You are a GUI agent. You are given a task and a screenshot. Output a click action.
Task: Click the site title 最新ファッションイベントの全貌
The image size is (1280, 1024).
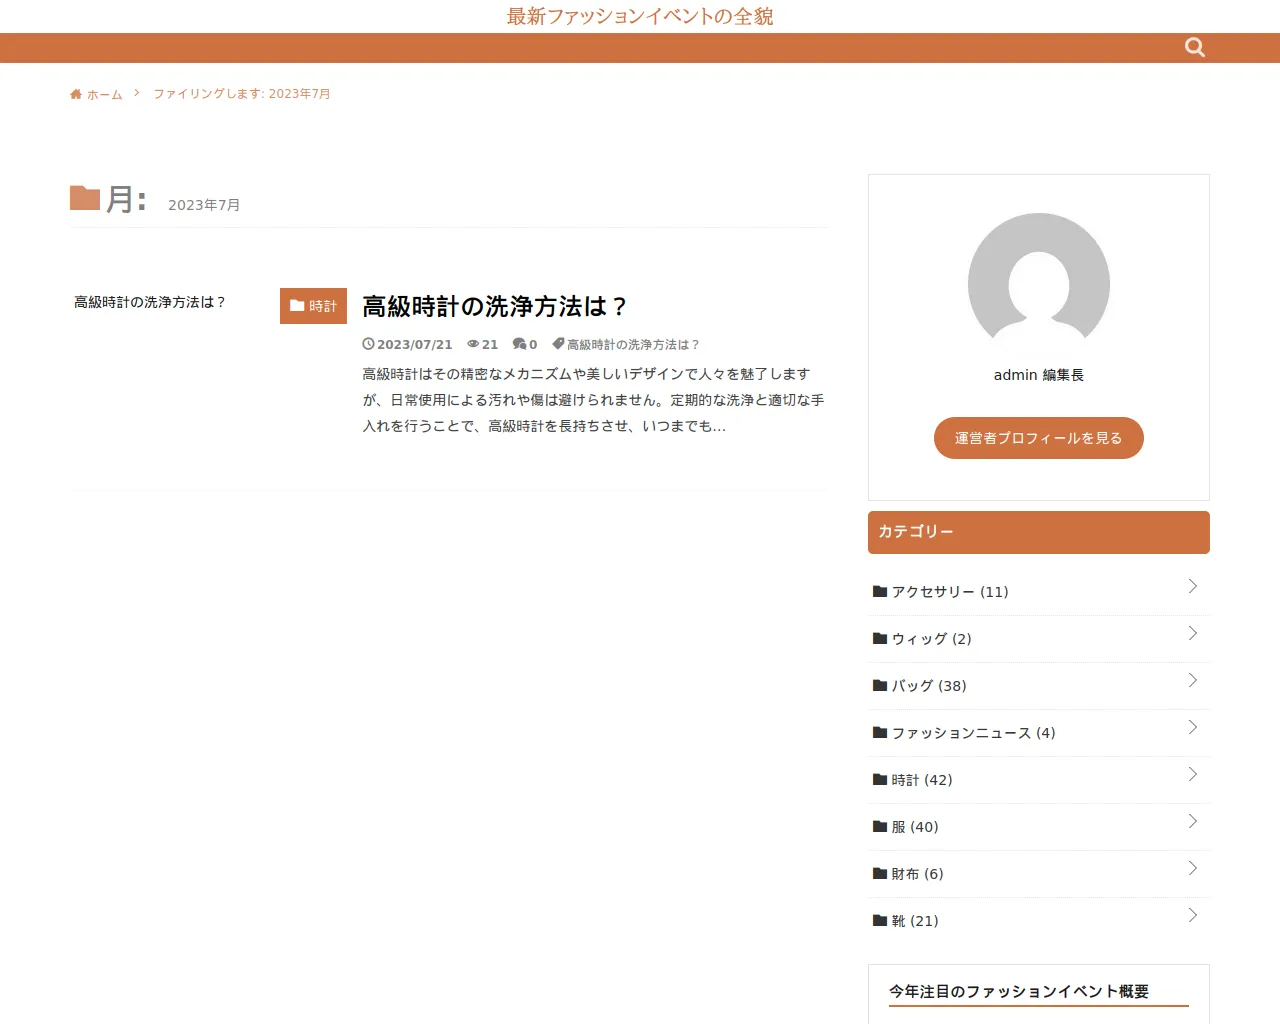[640, 16]
